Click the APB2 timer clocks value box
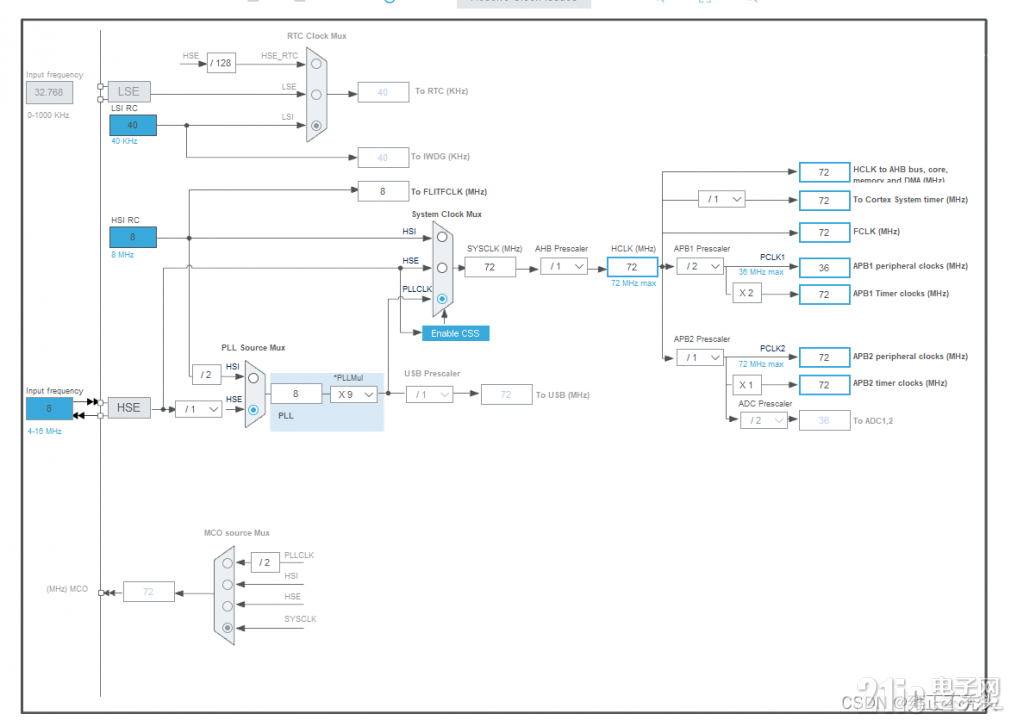Screen dimensions: 1011x720 [824, 385]
